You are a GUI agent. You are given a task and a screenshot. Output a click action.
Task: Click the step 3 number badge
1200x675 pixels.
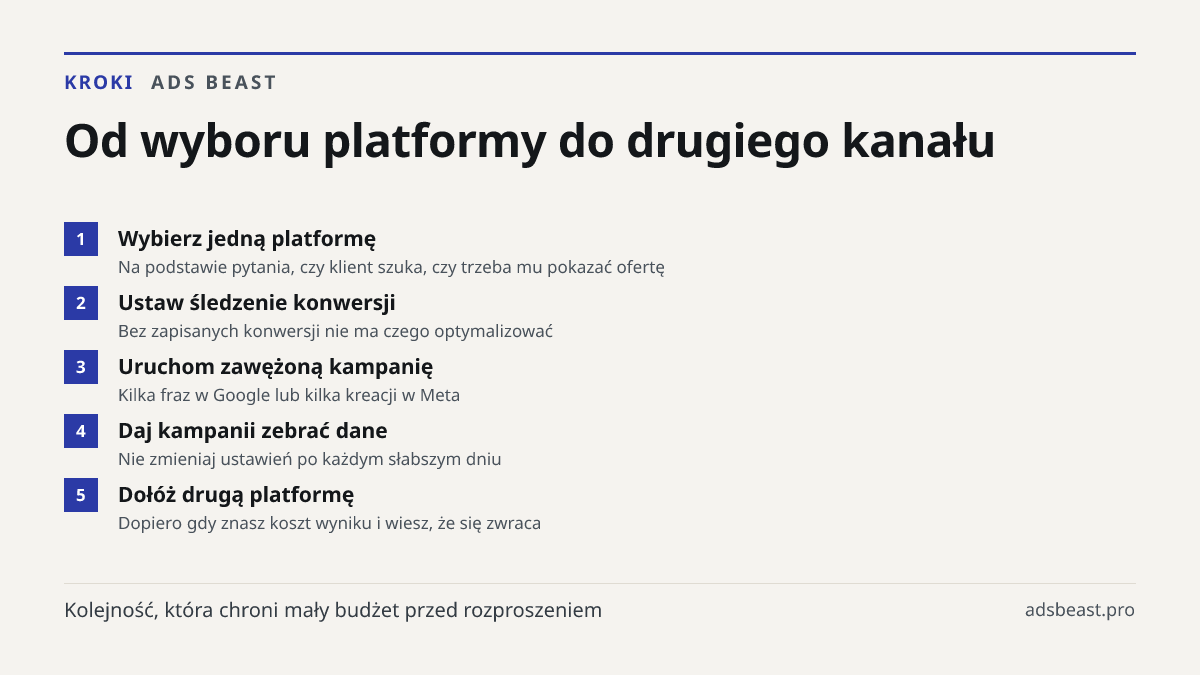click(81, 367)
